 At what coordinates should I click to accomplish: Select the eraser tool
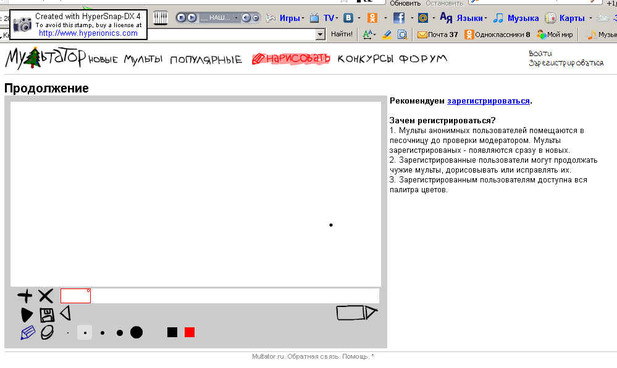point(47,333)
